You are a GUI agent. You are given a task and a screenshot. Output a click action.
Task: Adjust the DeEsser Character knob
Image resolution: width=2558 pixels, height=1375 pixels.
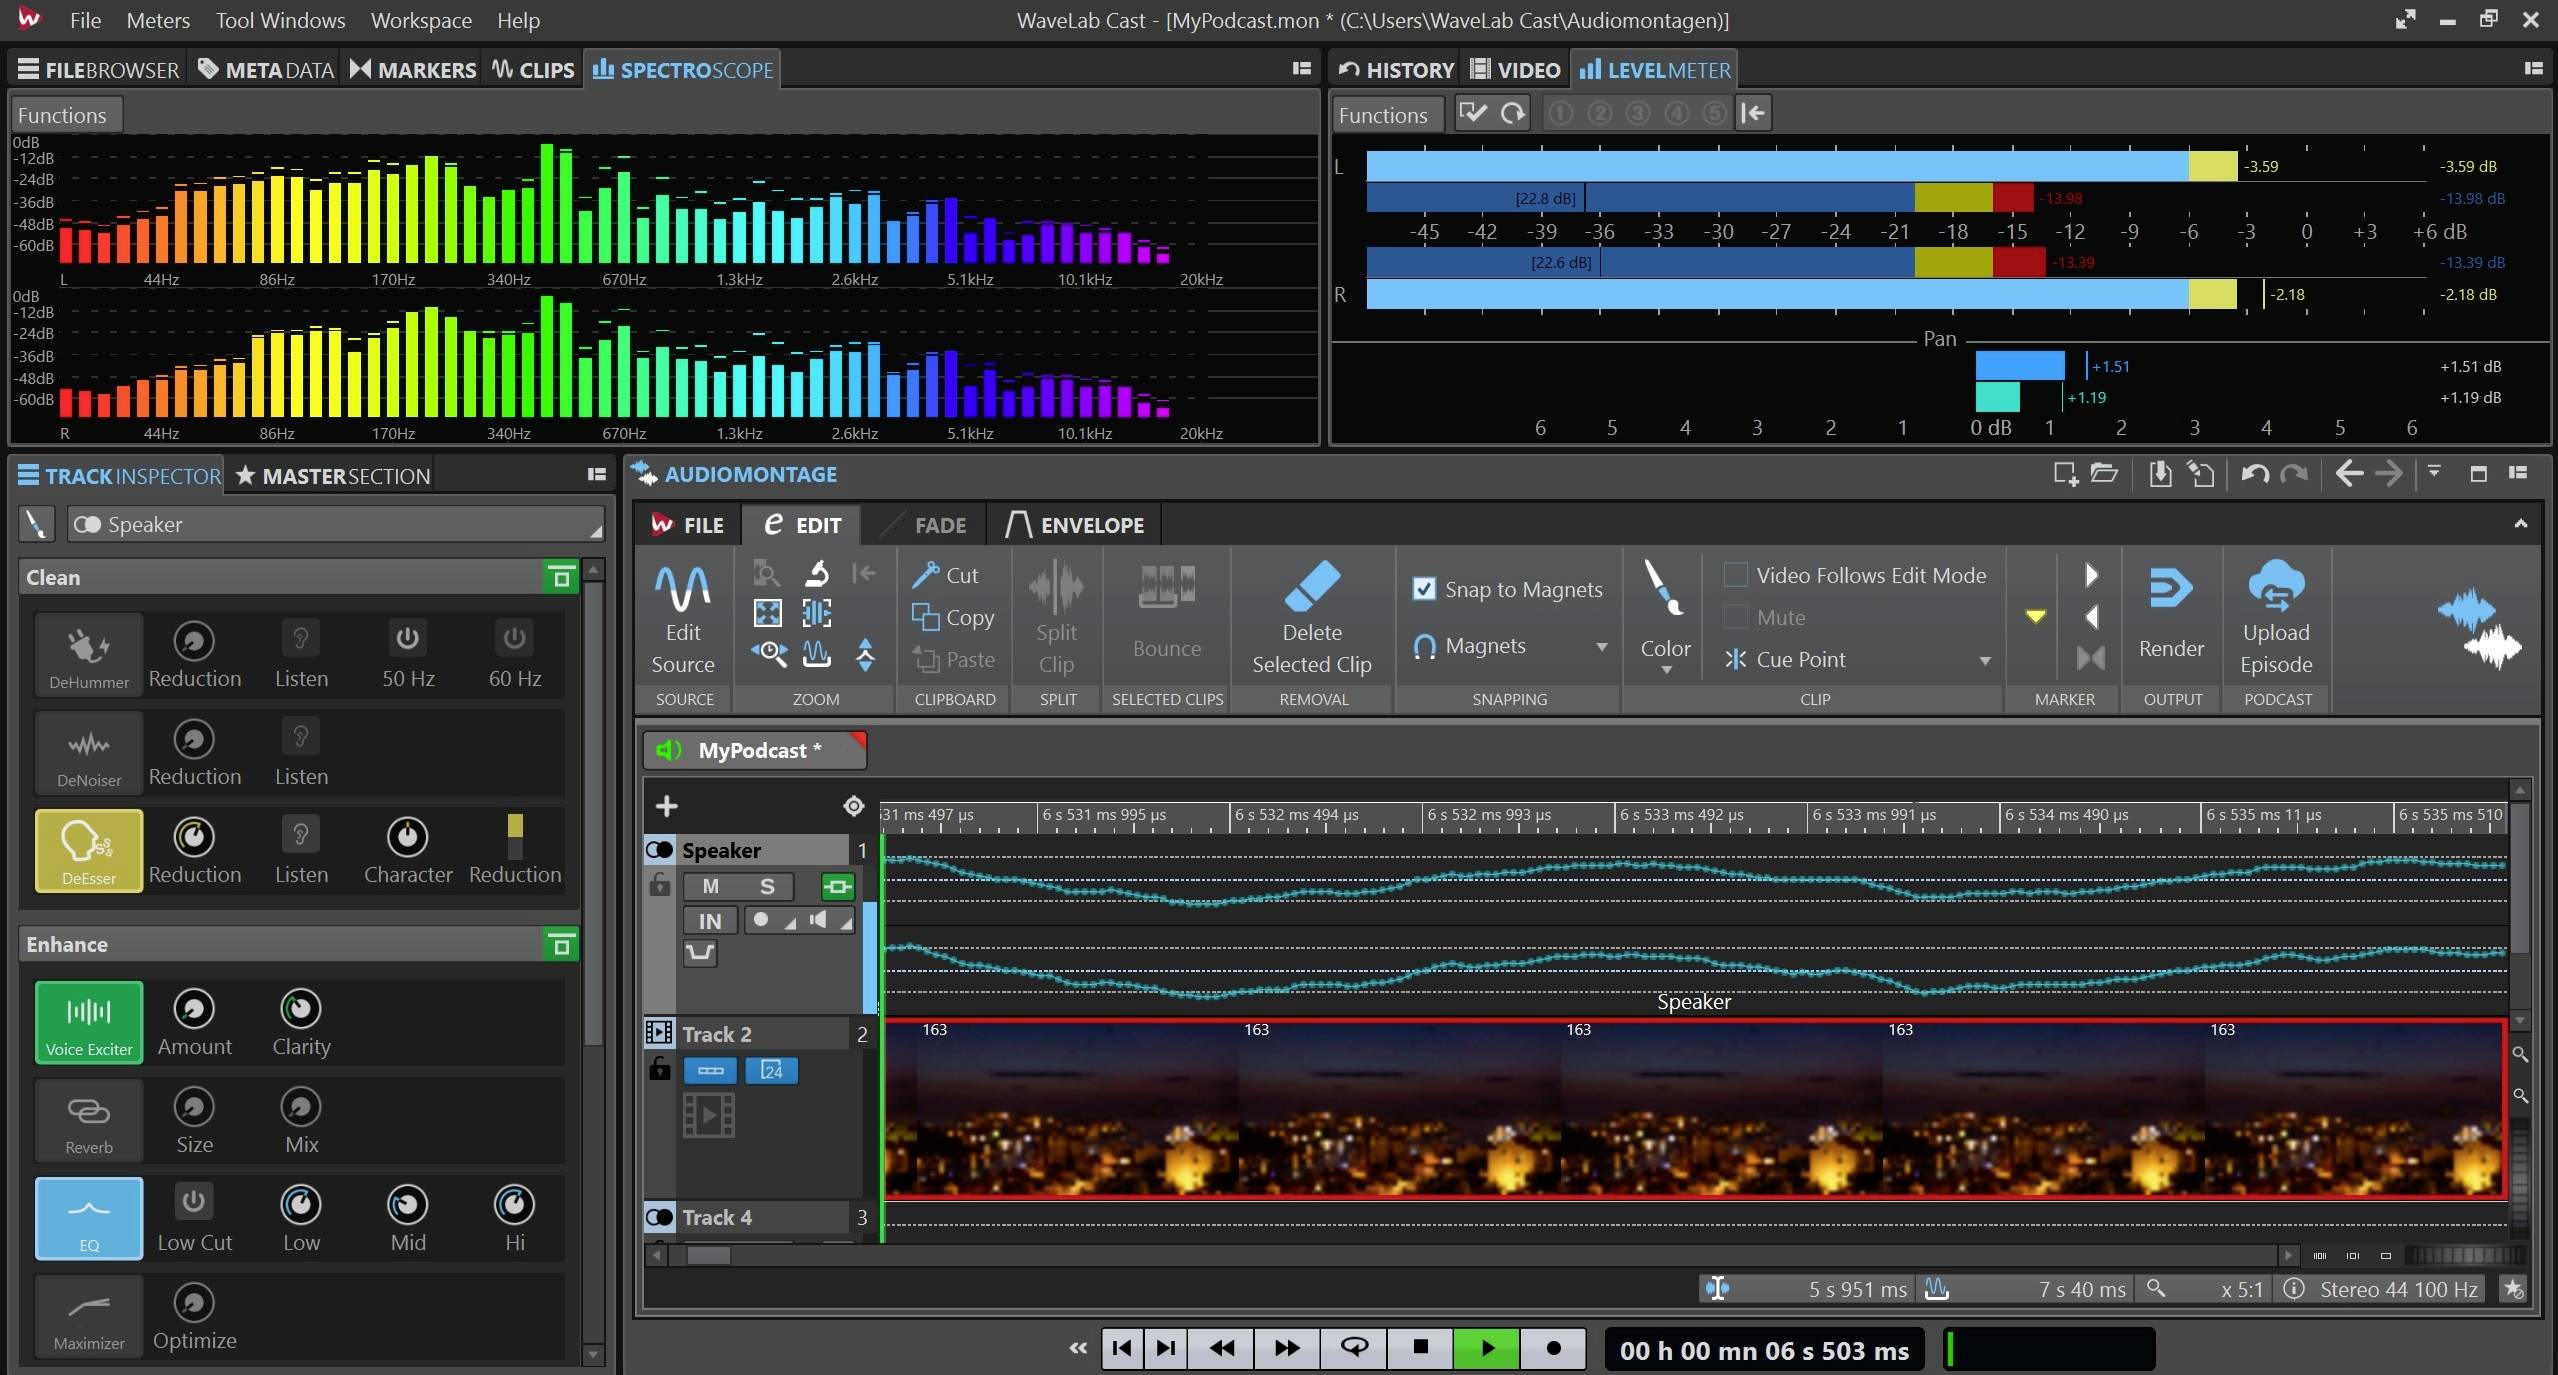coord(407,837)
